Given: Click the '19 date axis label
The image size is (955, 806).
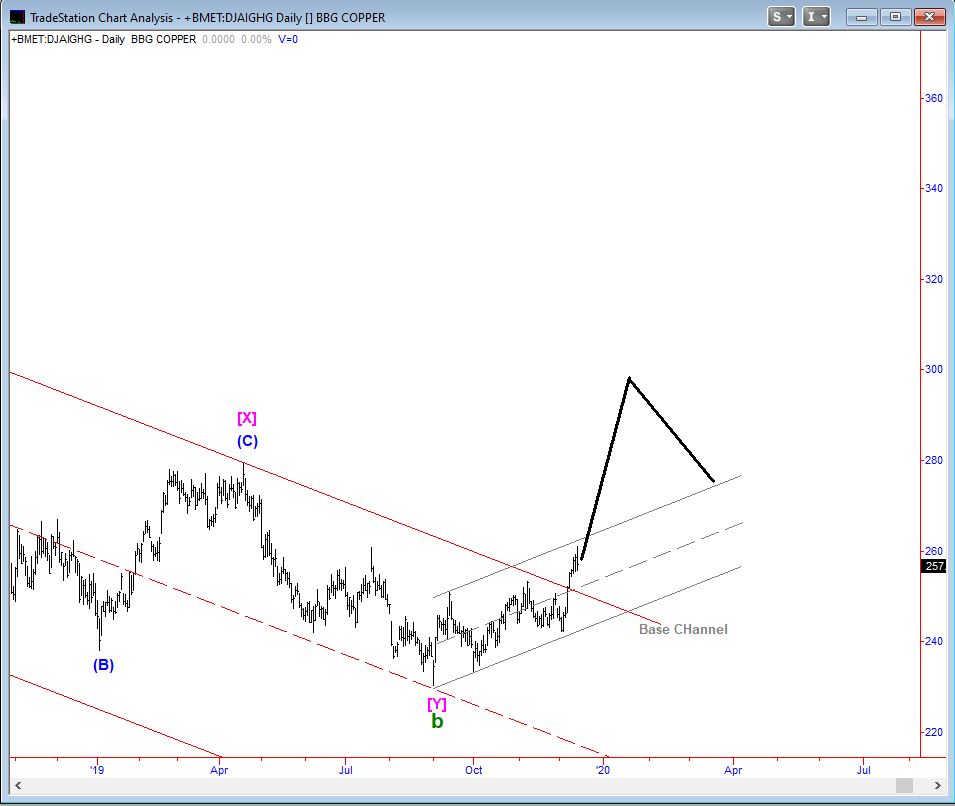Looking at the screenshot, I should (x=97, y=770).
